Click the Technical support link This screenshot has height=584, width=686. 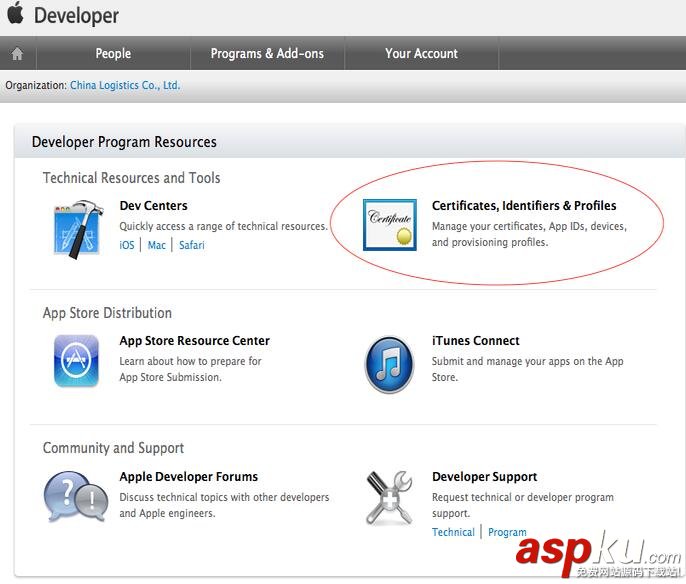pos(453,532)
